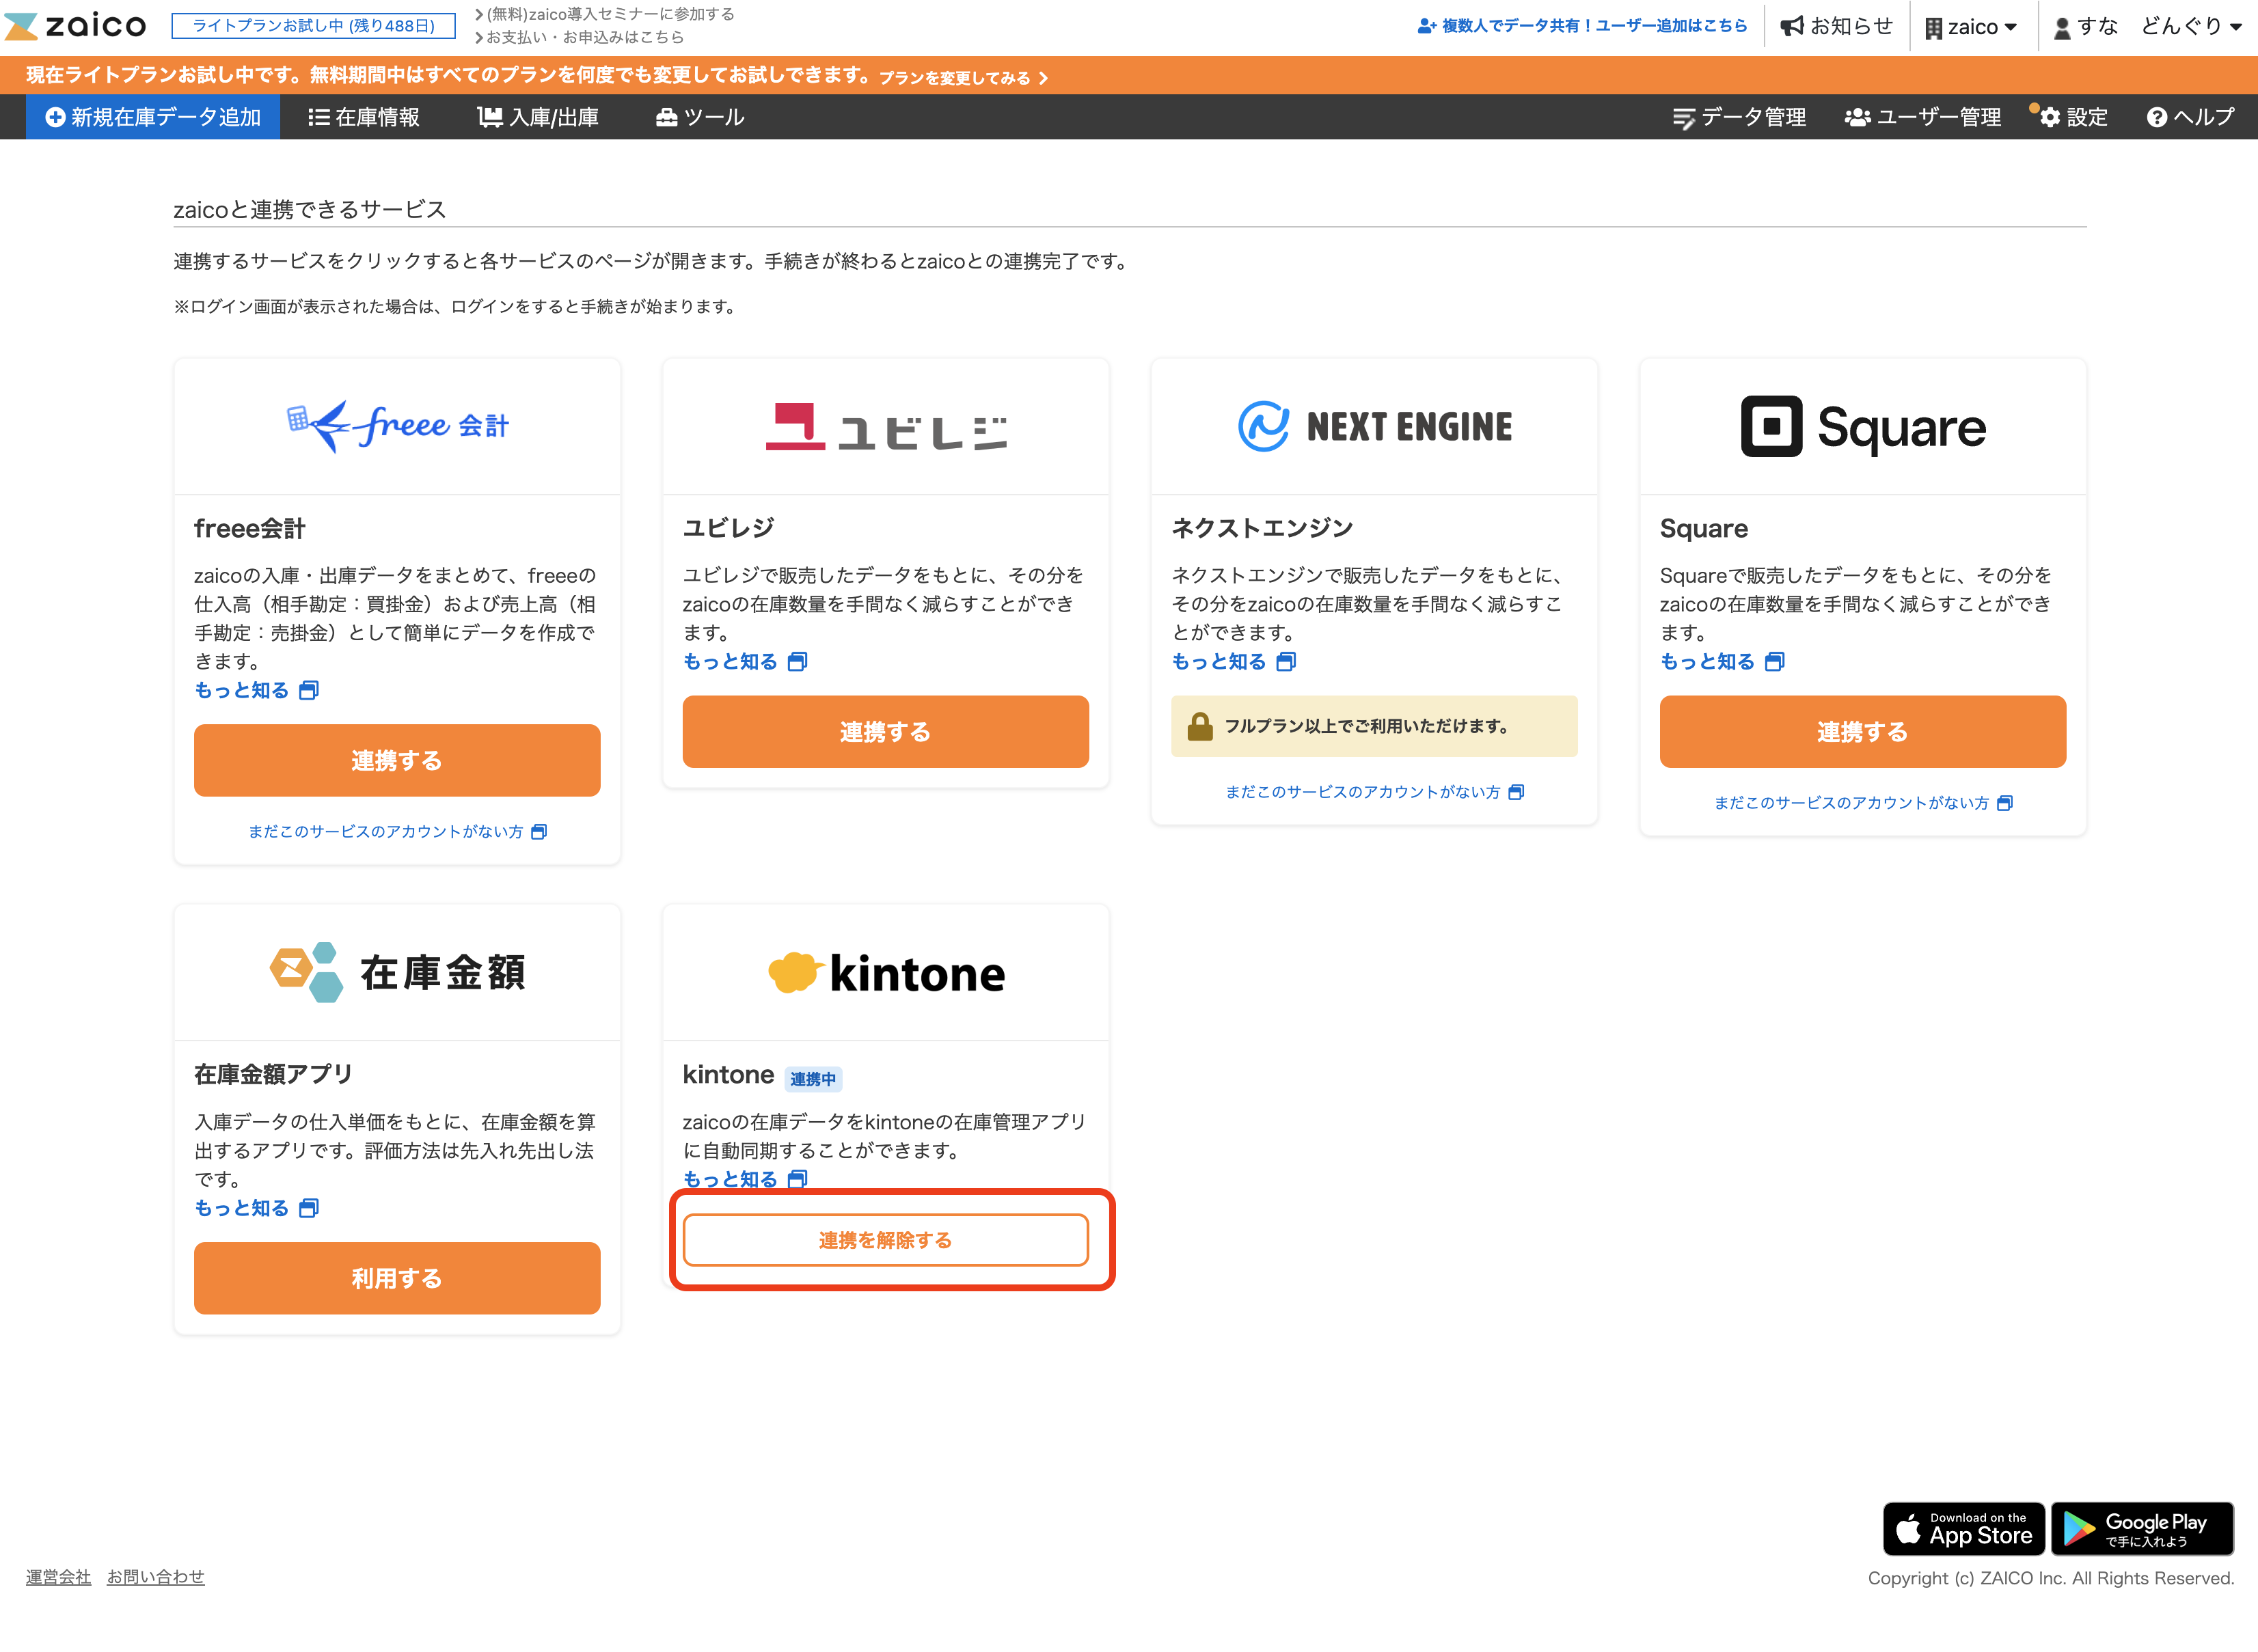
Task: Open お問い合わせ footer link
Action: click(155, 1577)
